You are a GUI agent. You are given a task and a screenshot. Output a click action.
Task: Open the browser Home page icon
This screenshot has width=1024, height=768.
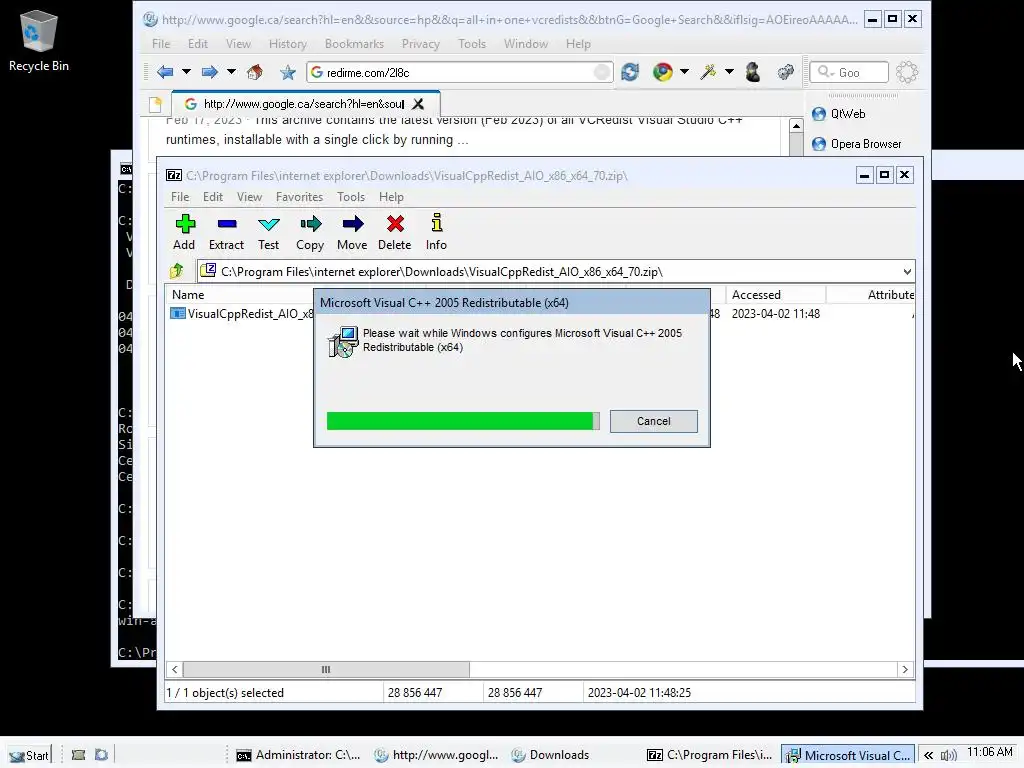click(255, 72)
